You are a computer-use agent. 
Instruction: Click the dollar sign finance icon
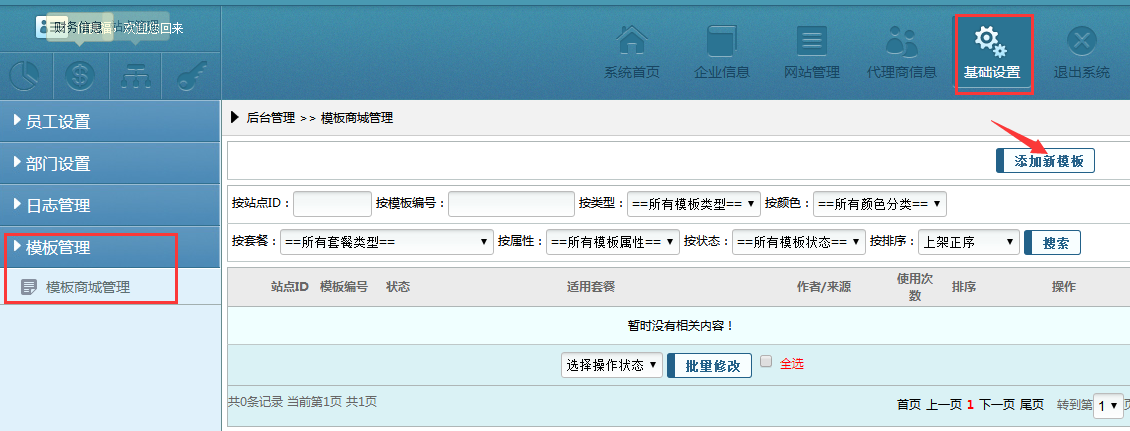(80, 74)
